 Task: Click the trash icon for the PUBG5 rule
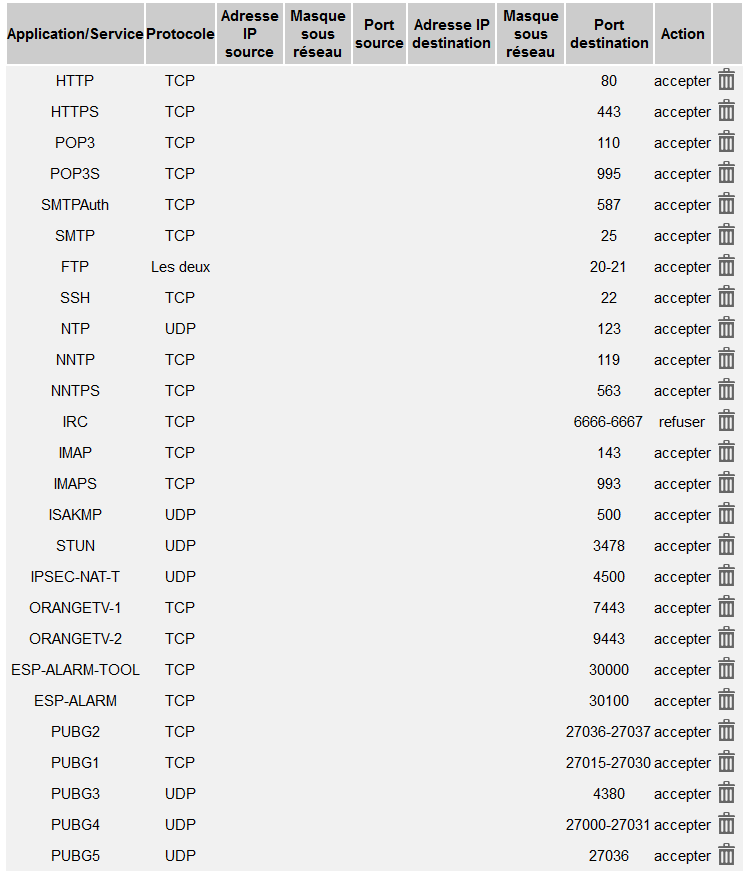(727, 856)
